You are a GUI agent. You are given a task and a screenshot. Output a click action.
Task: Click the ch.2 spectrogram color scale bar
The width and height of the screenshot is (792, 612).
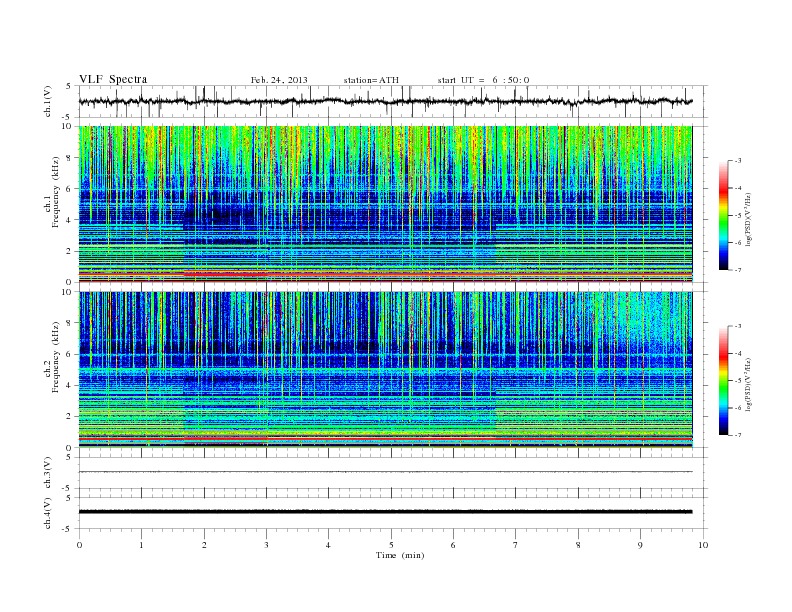(x=724, y=381)
